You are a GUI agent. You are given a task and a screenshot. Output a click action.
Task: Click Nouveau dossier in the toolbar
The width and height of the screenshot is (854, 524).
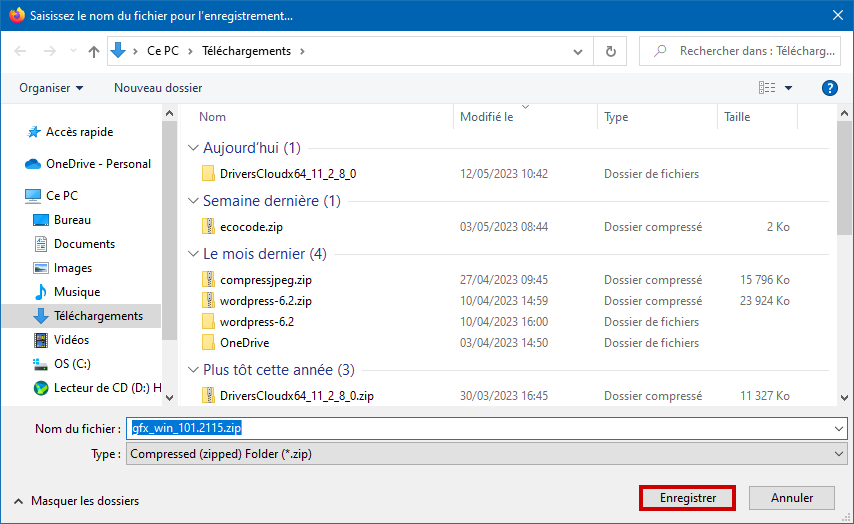coord(158,88)
